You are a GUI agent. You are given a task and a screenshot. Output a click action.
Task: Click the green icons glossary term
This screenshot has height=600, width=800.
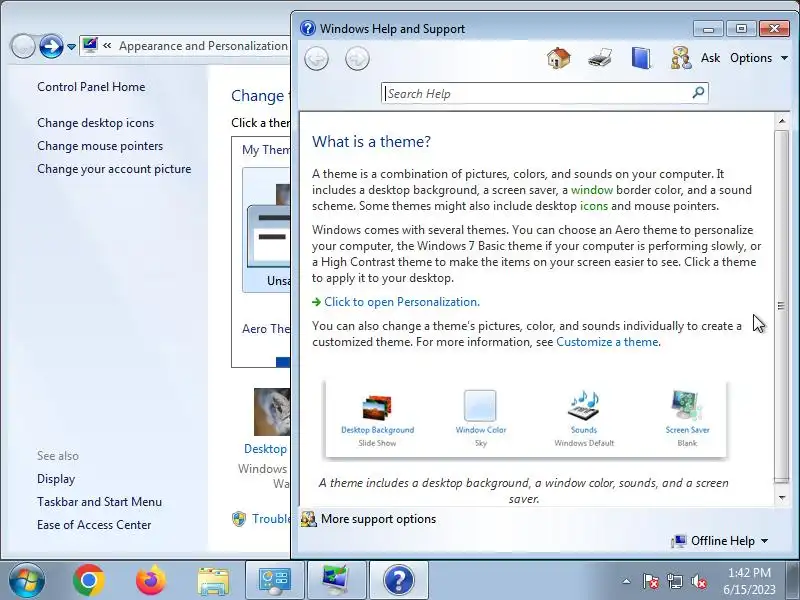(594, 206)
